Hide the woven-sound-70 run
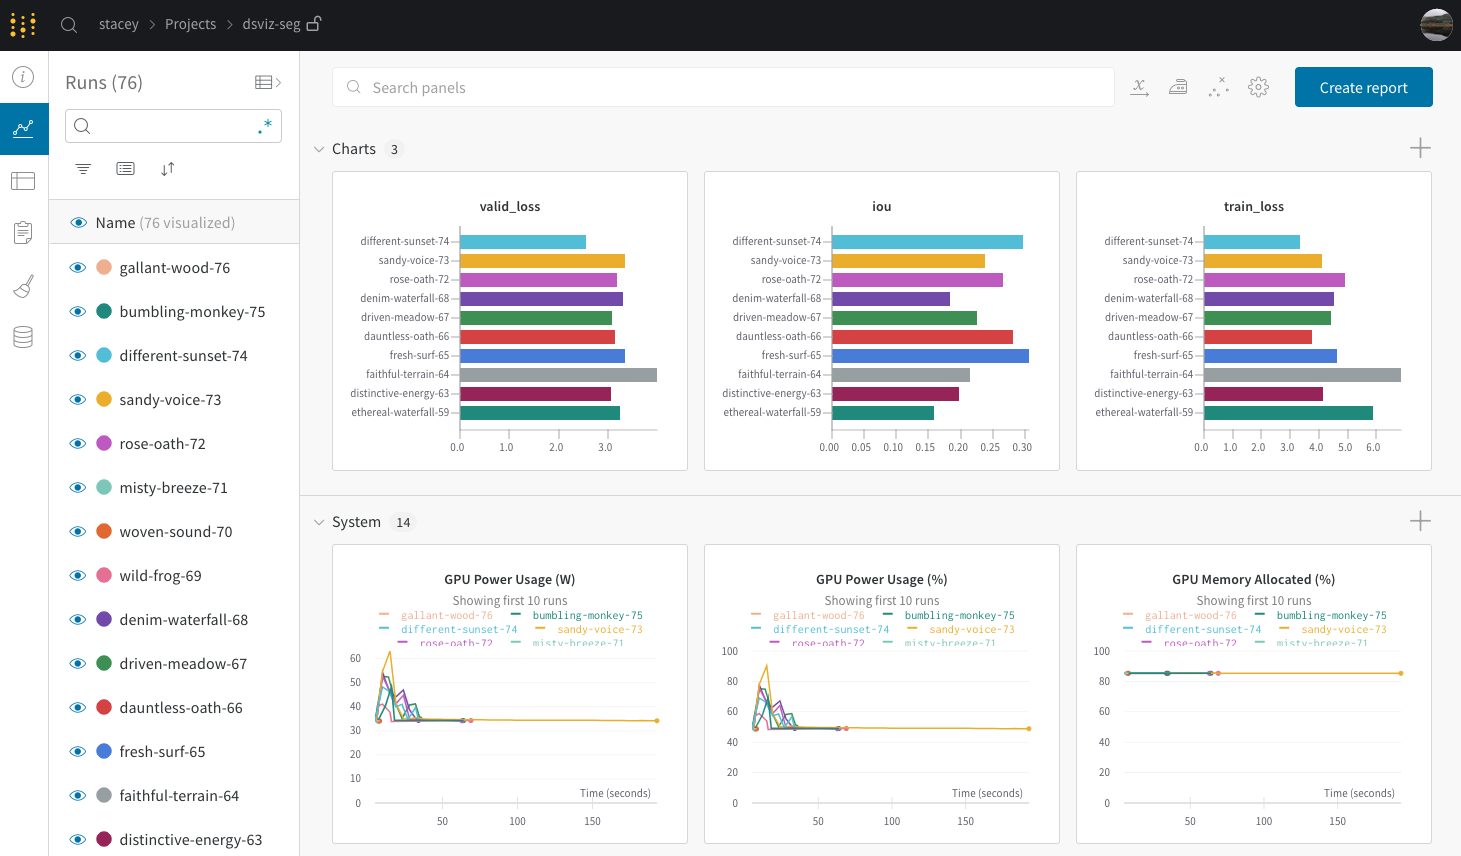Screen dimensions: 1461x856 (78, 532)
